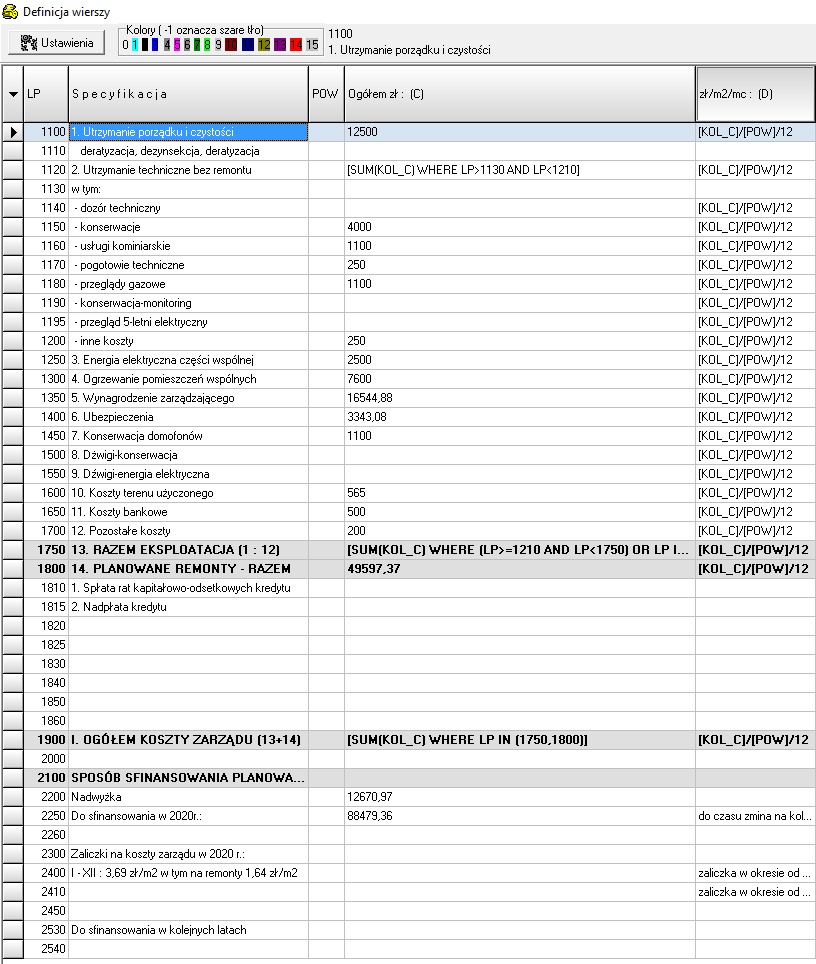Image resolution: width=816 pixels, height=964 pixels.
Task: Open the dropdown arrow in the grid corner
Action: click(13, 94)
